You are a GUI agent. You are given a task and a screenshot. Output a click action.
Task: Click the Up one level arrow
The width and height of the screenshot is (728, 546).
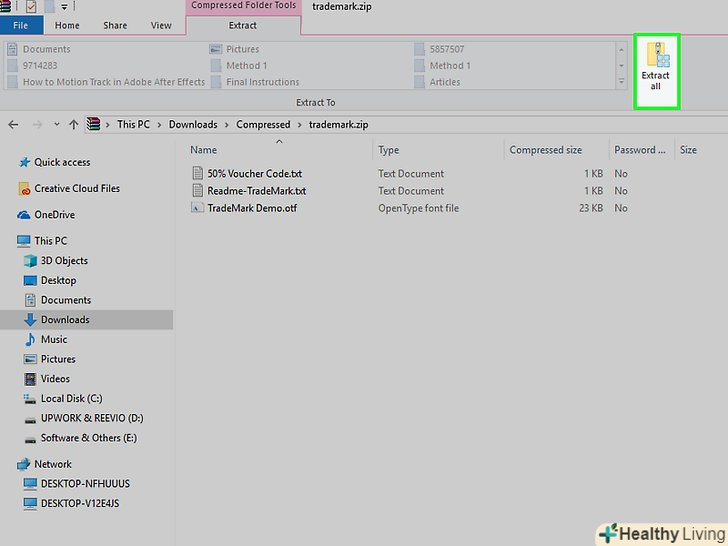point(73,124)
